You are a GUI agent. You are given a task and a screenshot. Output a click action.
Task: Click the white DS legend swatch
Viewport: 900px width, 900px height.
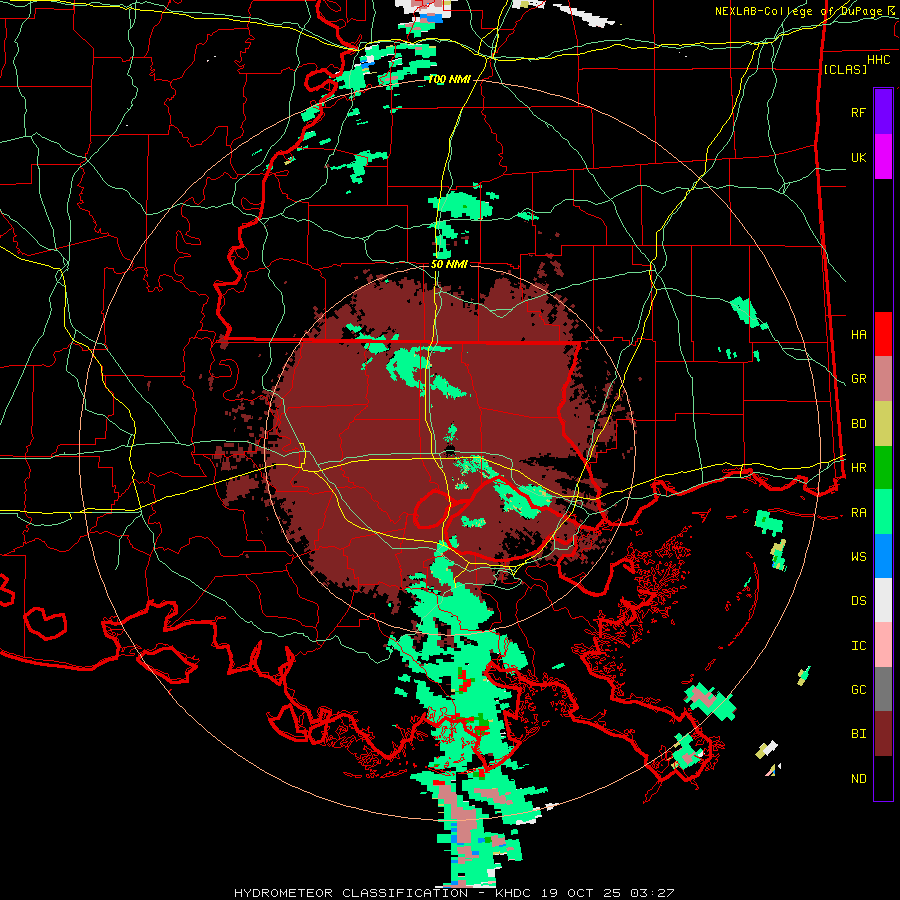(883, 600)
